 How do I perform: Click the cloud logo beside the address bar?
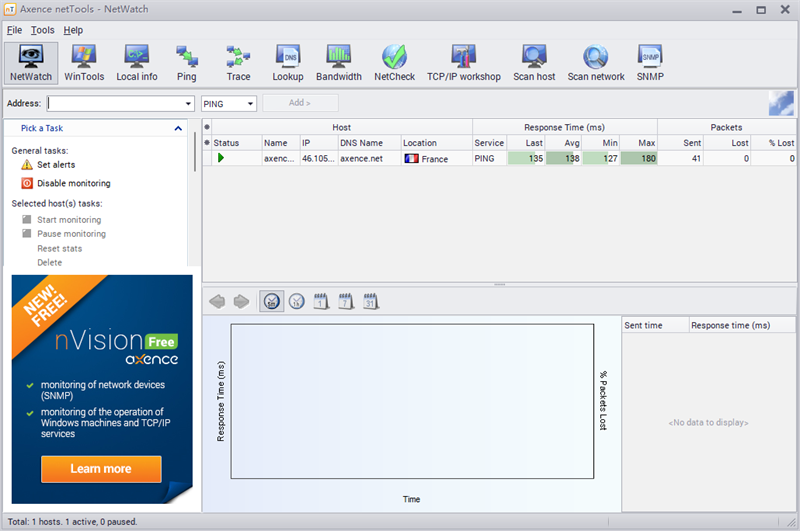[x=781, y=104]
